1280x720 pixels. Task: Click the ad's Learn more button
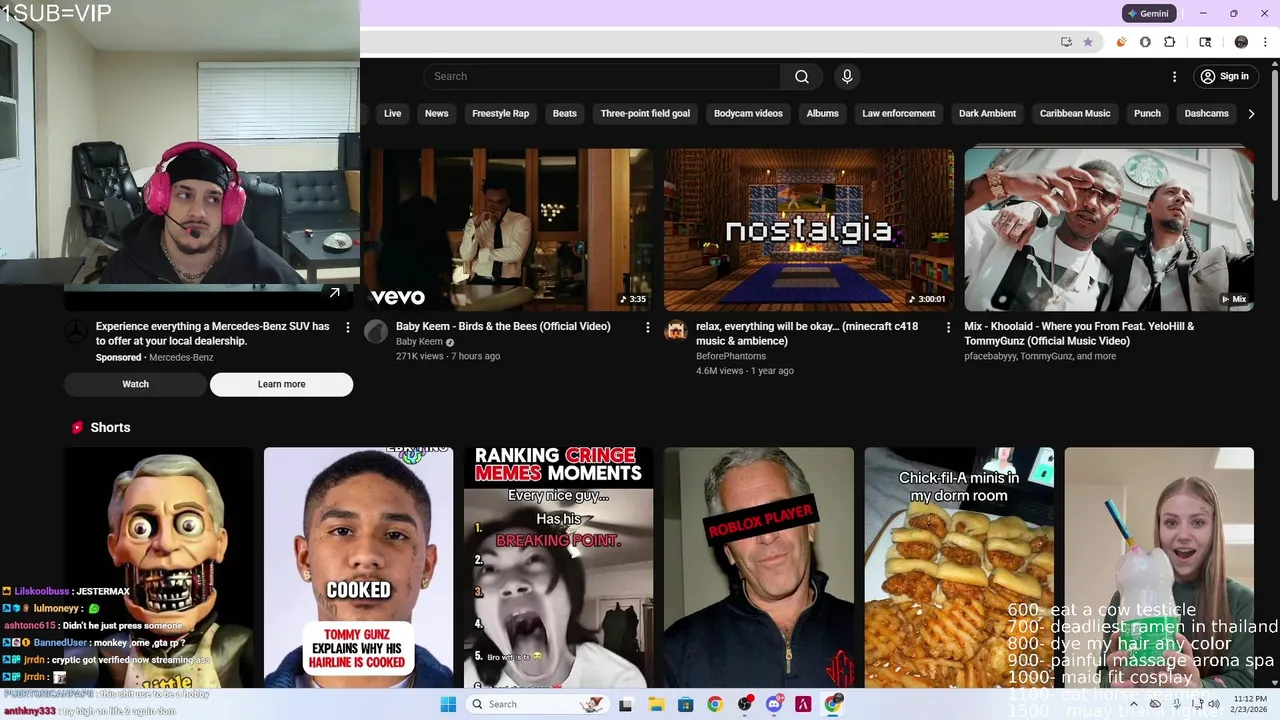281,384
